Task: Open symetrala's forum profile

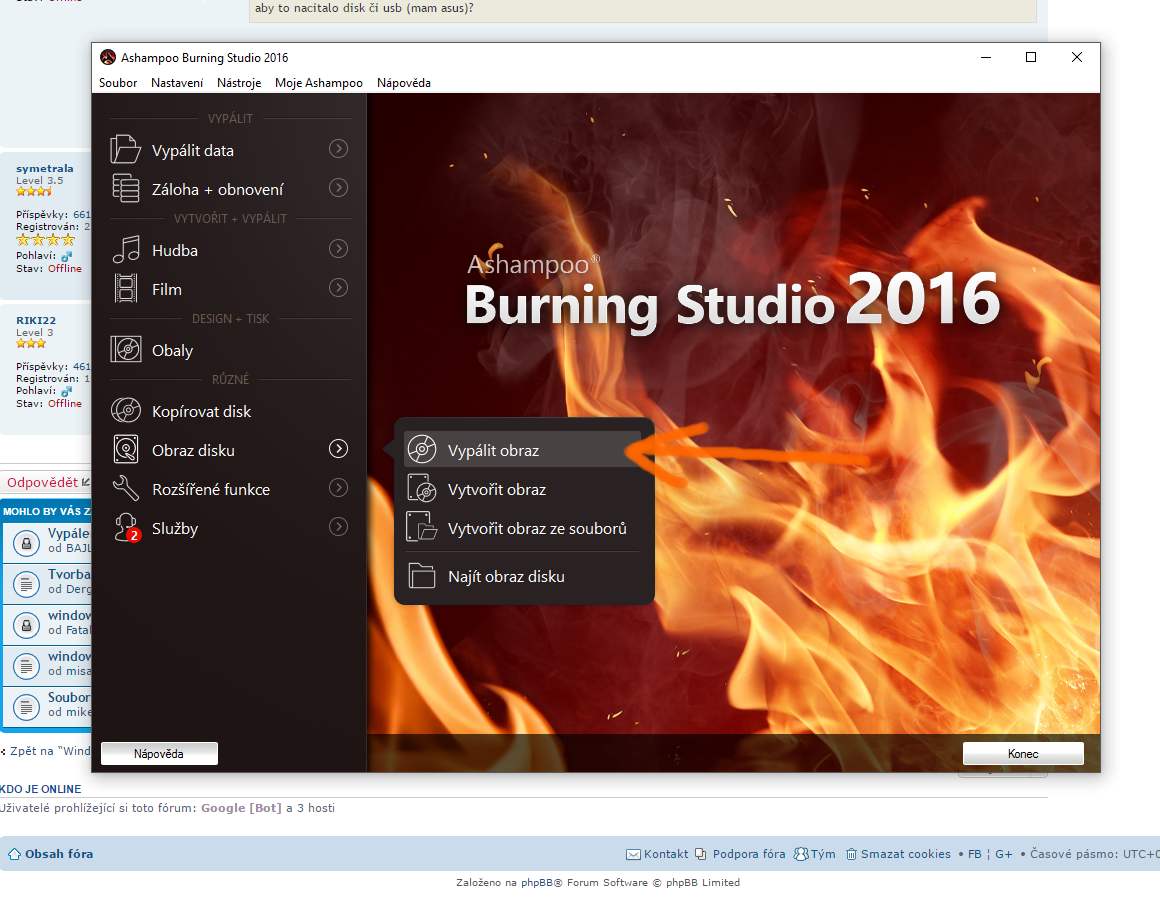Action: (x=44, y=169)
